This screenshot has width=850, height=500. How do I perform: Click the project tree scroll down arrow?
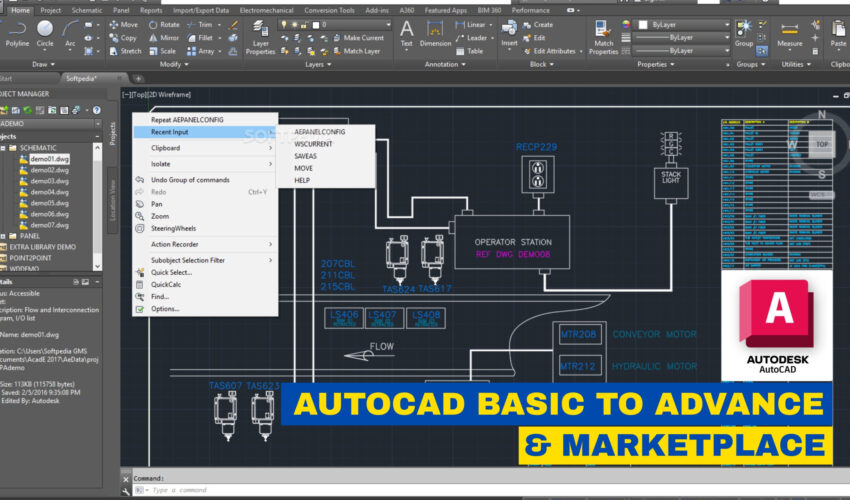point(97,266)
